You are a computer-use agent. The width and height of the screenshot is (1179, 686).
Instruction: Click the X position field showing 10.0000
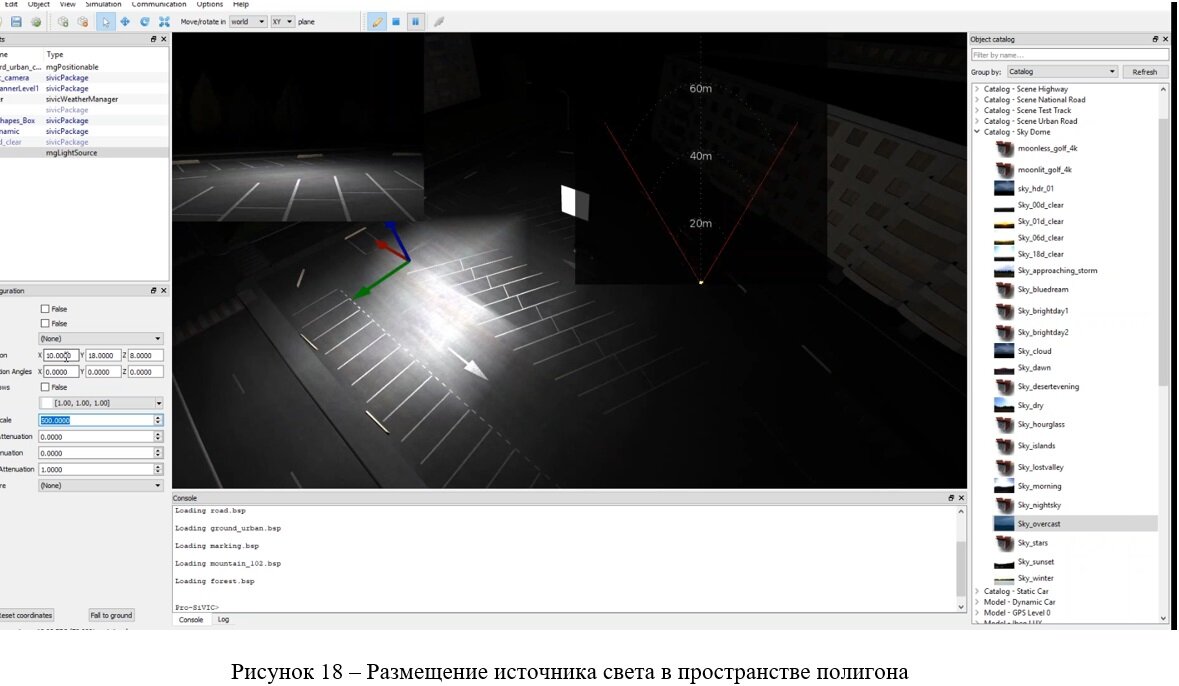pyautogui.click(x=61, y=356)
